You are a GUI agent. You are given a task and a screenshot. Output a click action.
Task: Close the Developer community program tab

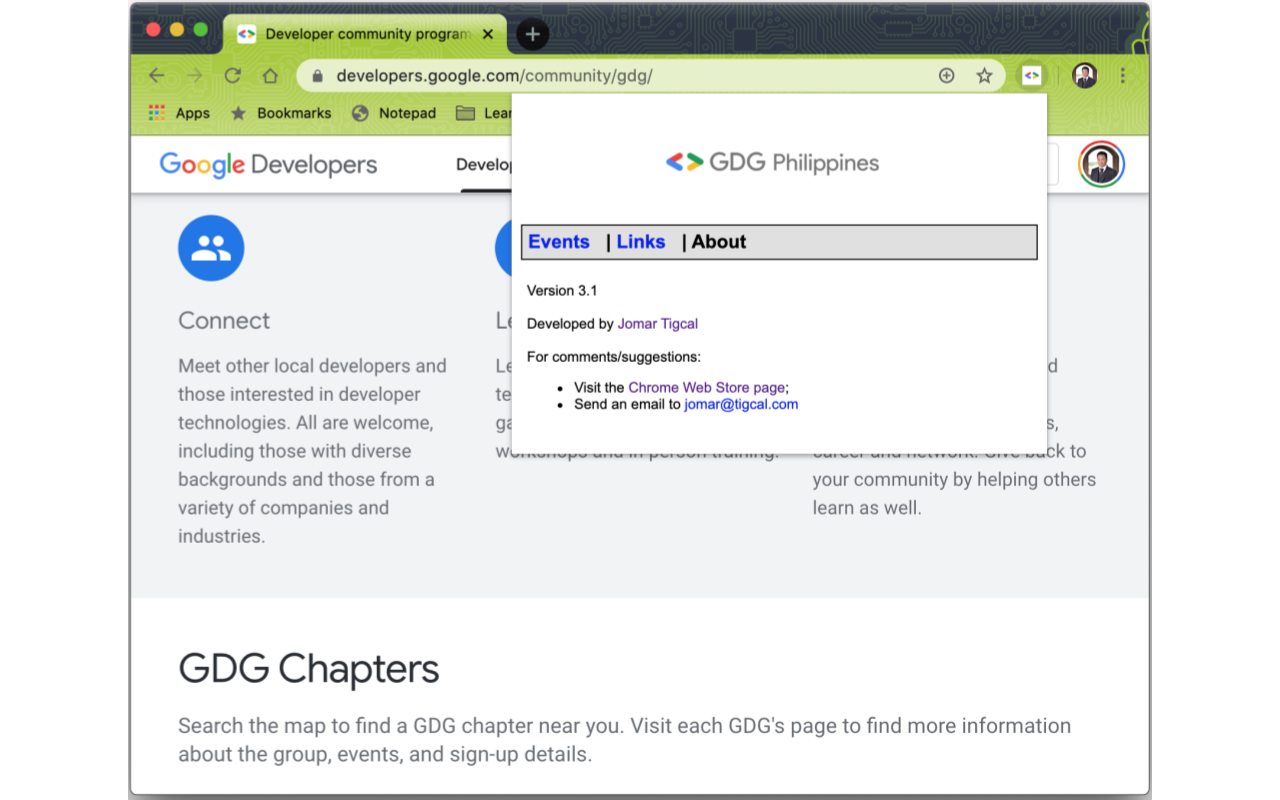tap(488, 34)
